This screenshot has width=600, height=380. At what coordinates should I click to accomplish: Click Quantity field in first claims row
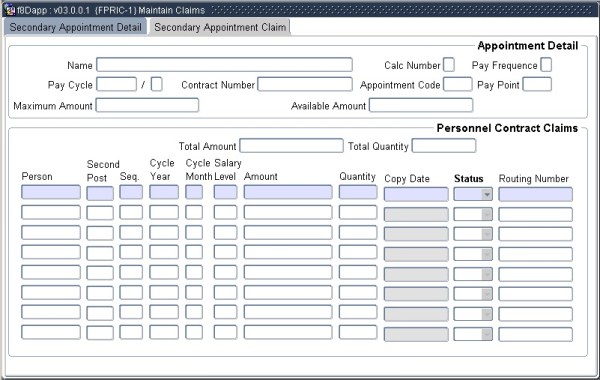point(358,192)
